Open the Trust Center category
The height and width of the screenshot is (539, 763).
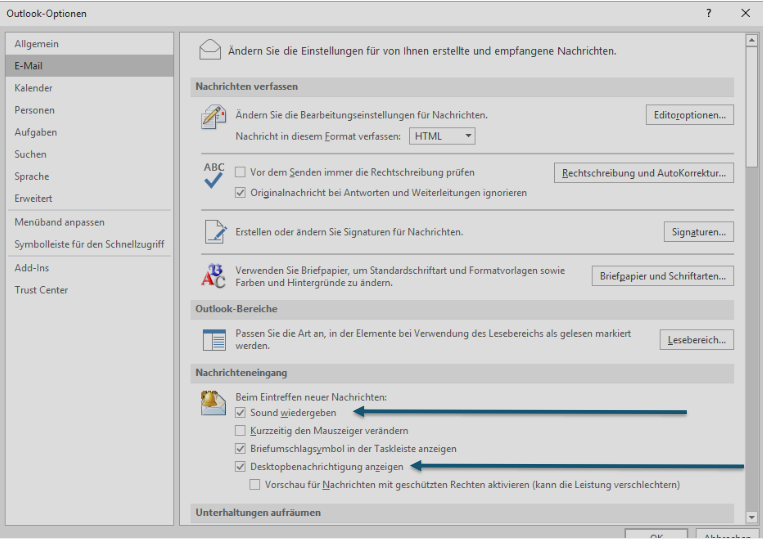[90, 290]
